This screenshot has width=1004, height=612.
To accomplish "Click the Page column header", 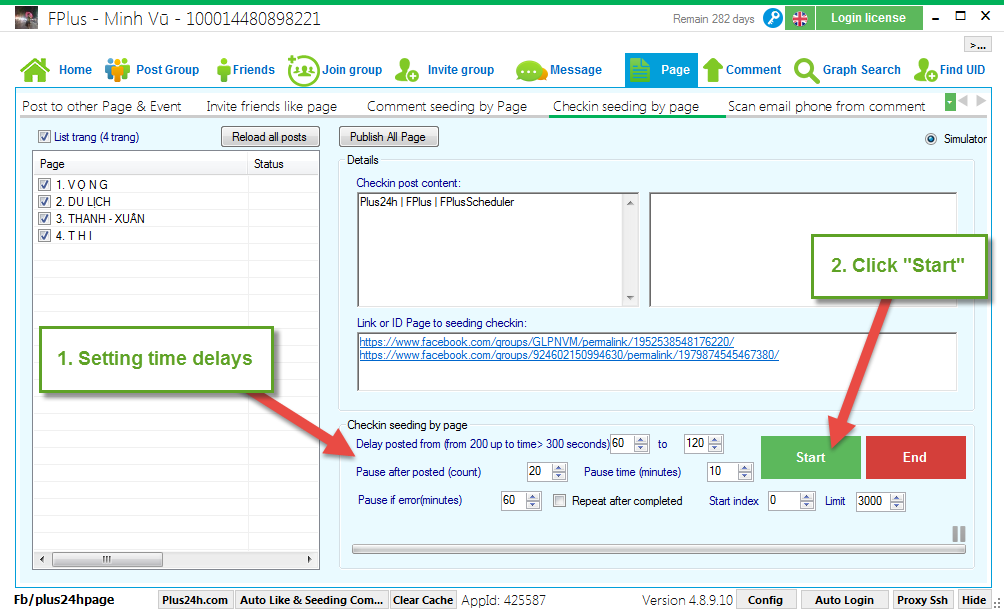I will click(140, 164).
